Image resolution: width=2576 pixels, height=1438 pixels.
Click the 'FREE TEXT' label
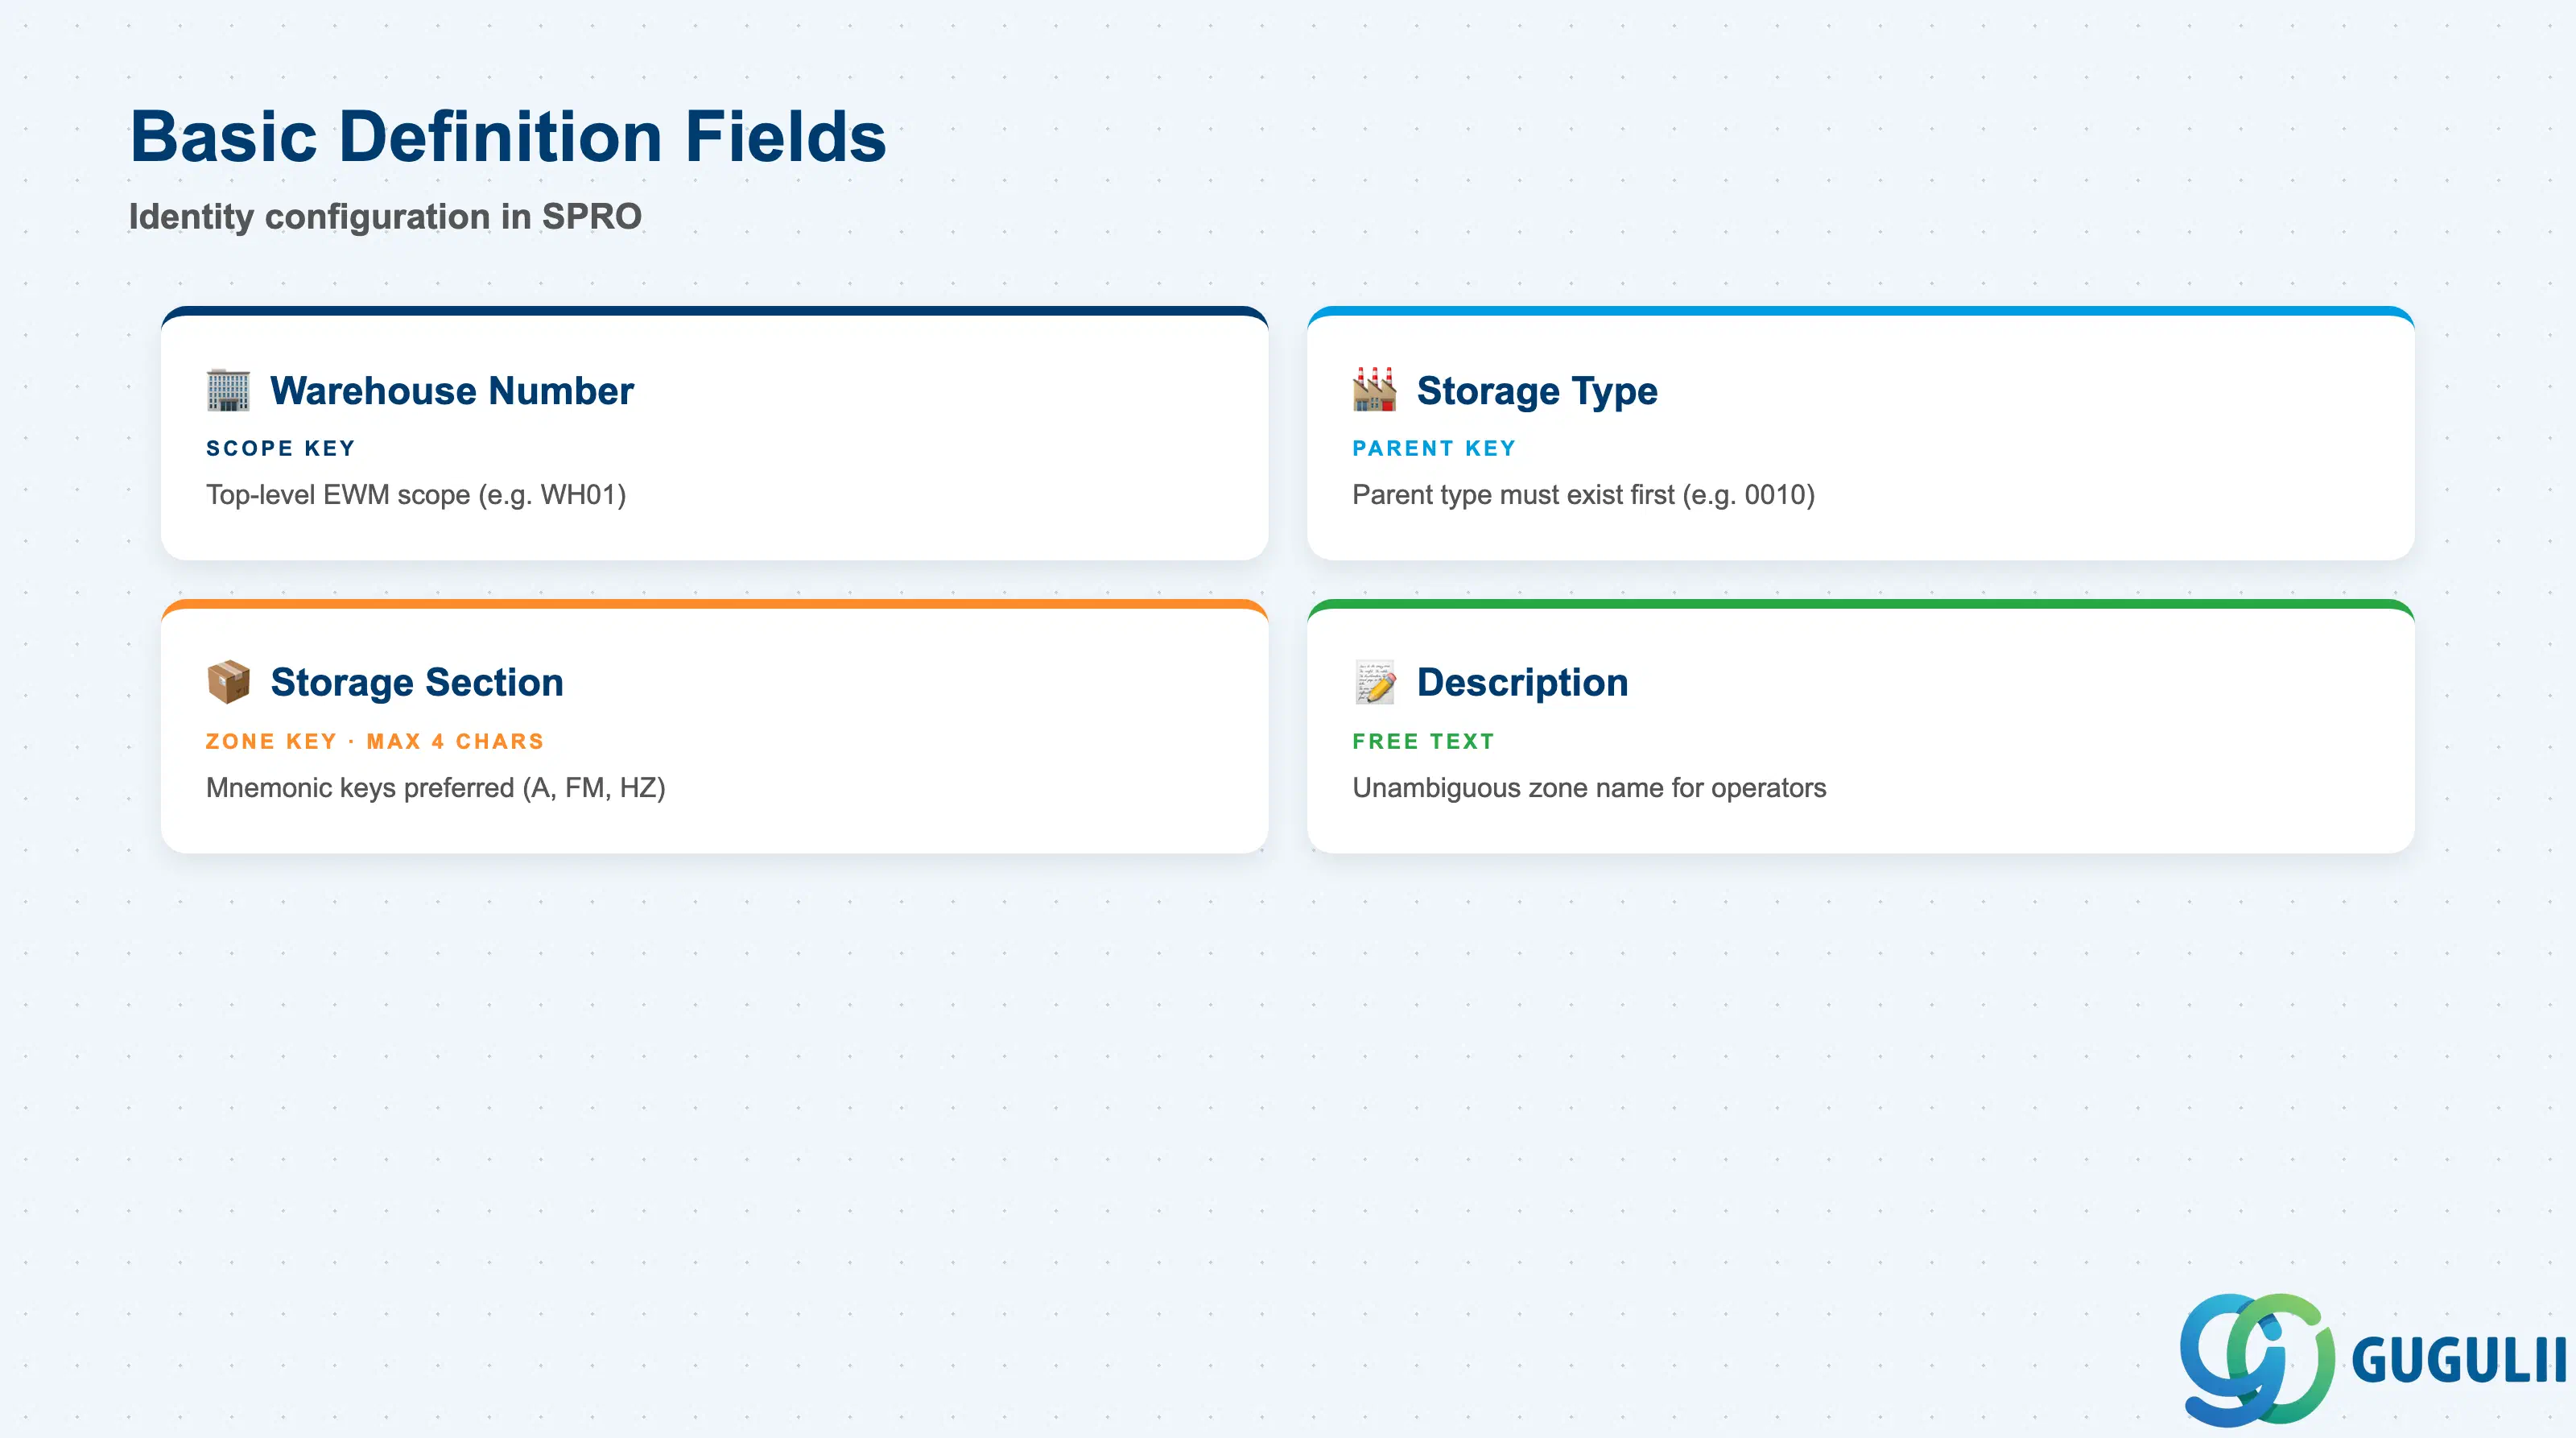click(1423, 741)
